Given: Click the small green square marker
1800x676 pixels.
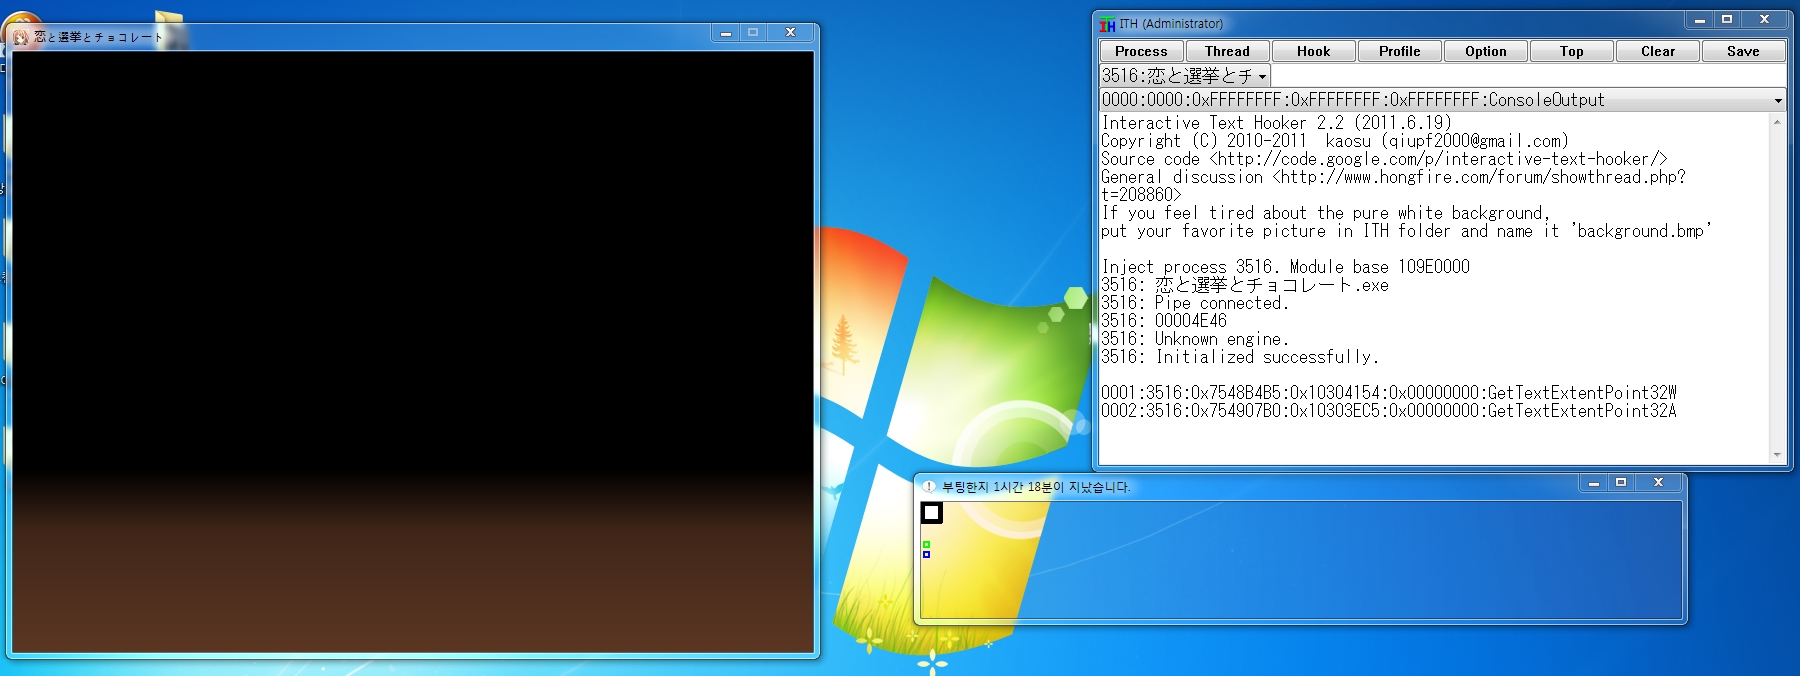Looking at the screenshot, I should click(x=926, y=545).
